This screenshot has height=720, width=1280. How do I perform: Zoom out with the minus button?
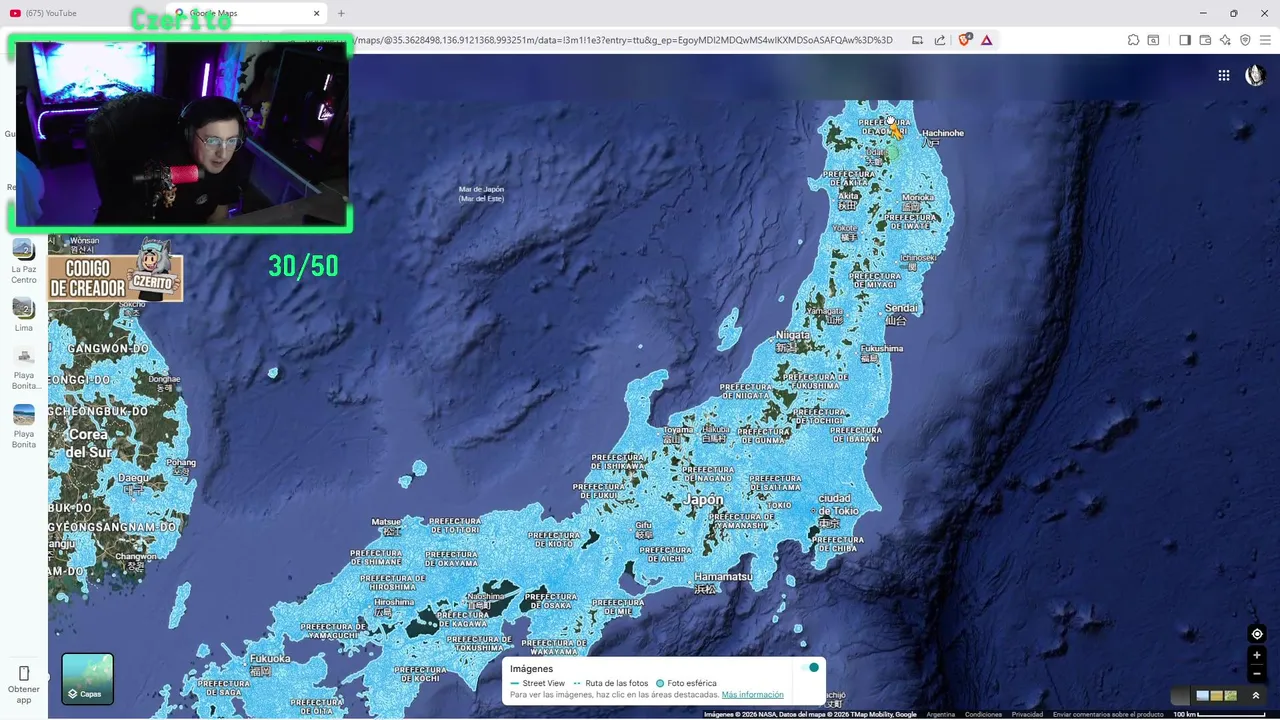[1257, 673]
